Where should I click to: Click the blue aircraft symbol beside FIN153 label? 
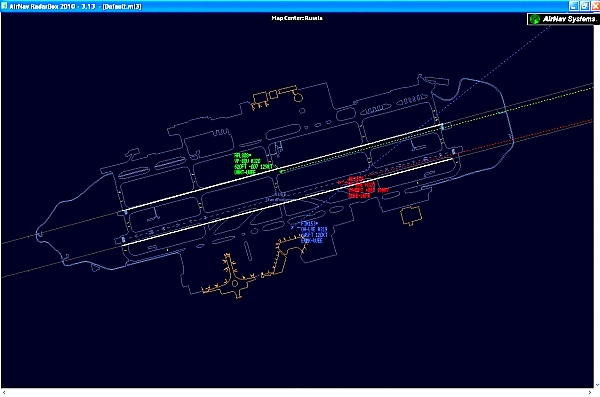(293, 227)
